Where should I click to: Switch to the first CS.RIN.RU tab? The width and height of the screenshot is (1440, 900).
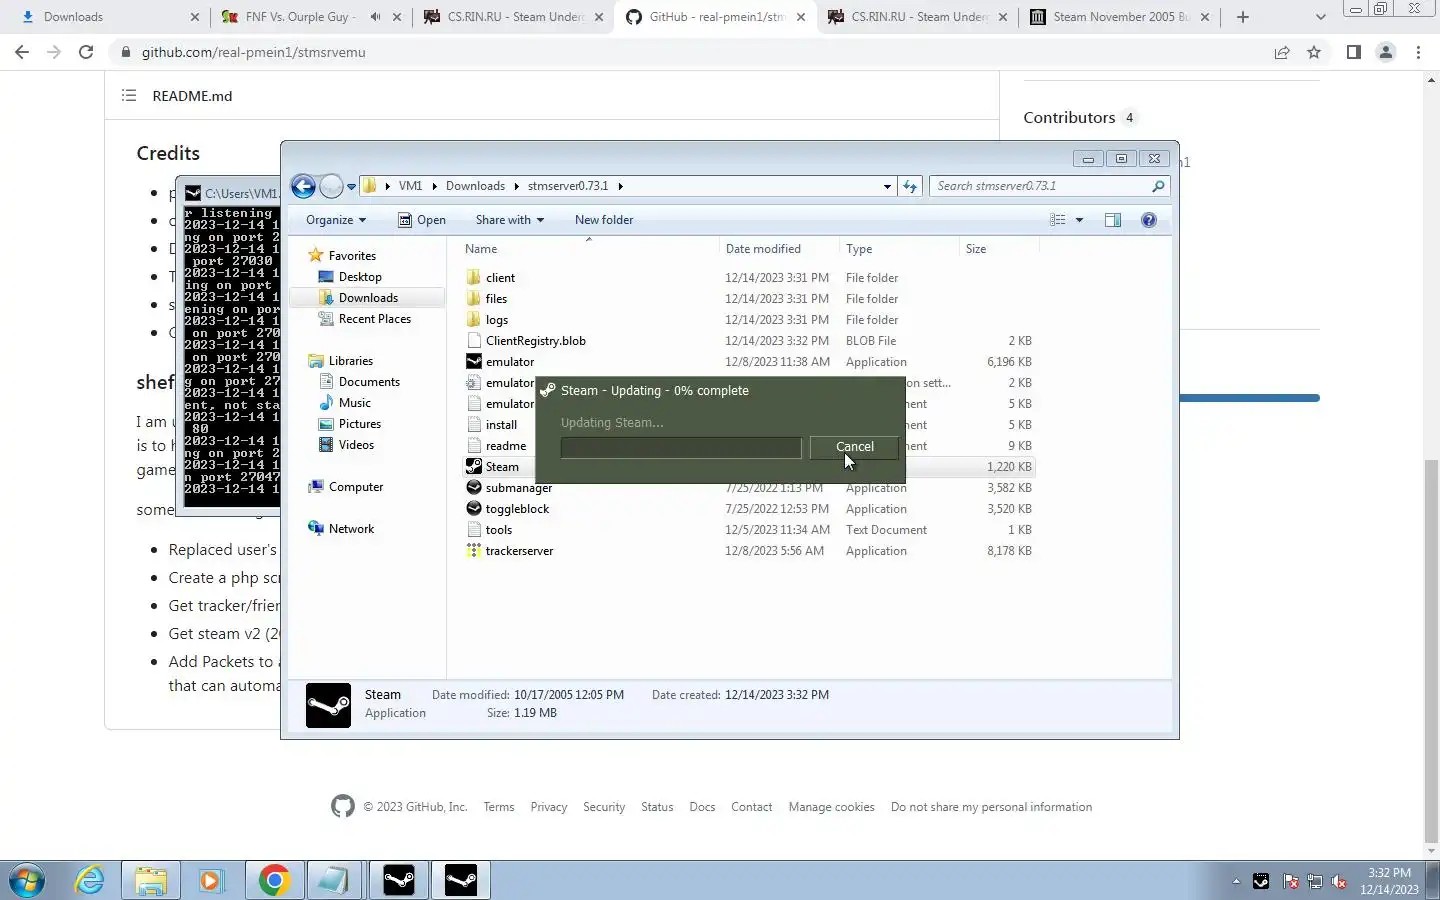514,17
